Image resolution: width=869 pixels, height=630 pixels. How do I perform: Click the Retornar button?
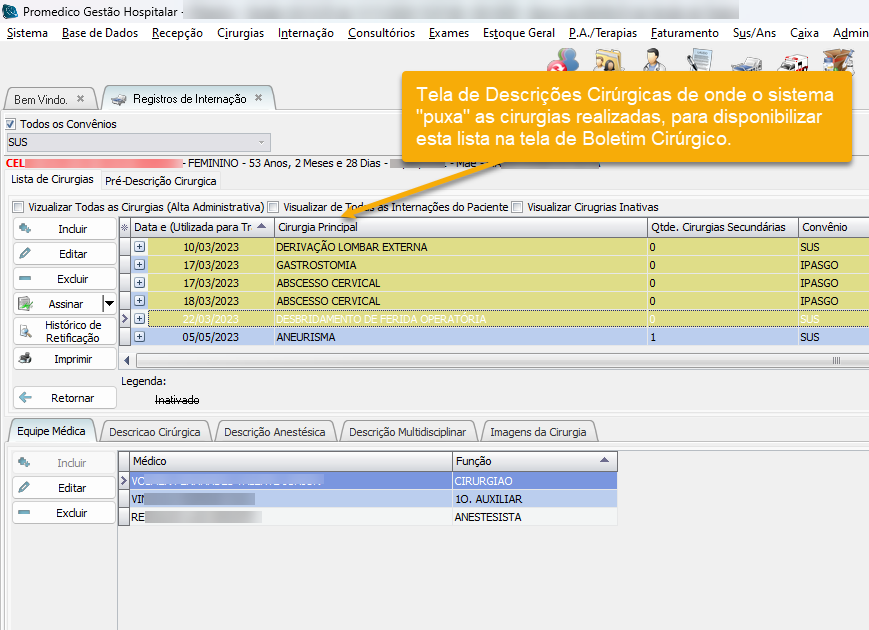click(64, 398)
